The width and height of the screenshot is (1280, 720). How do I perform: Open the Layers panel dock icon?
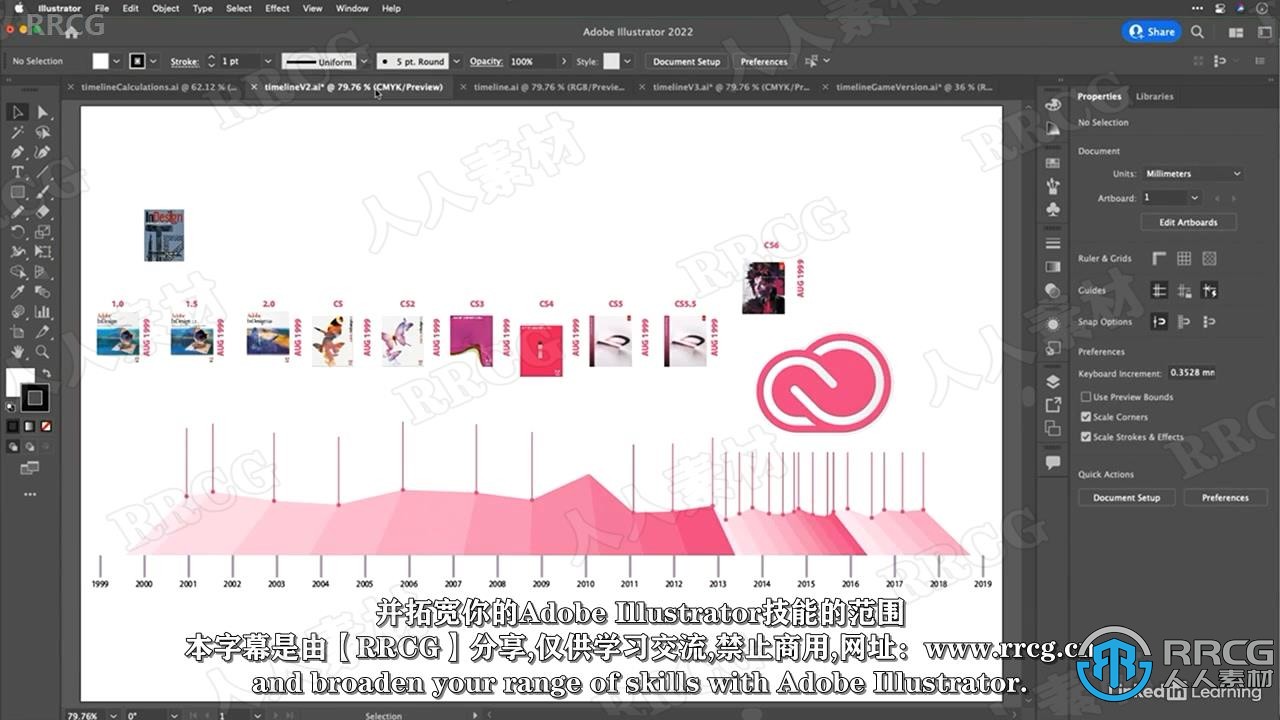[1053, 381]
